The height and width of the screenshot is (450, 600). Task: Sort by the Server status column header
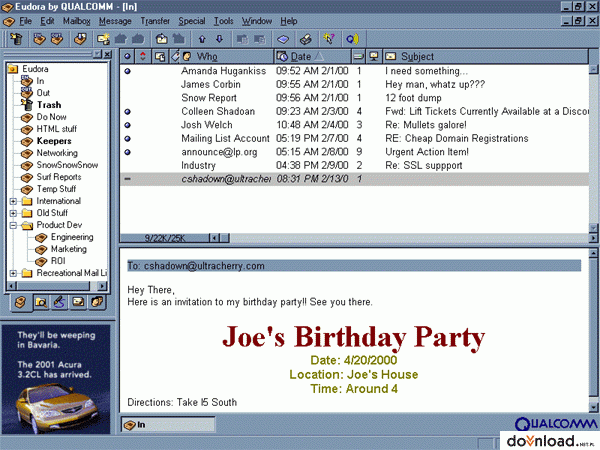(x=374, y=57)
